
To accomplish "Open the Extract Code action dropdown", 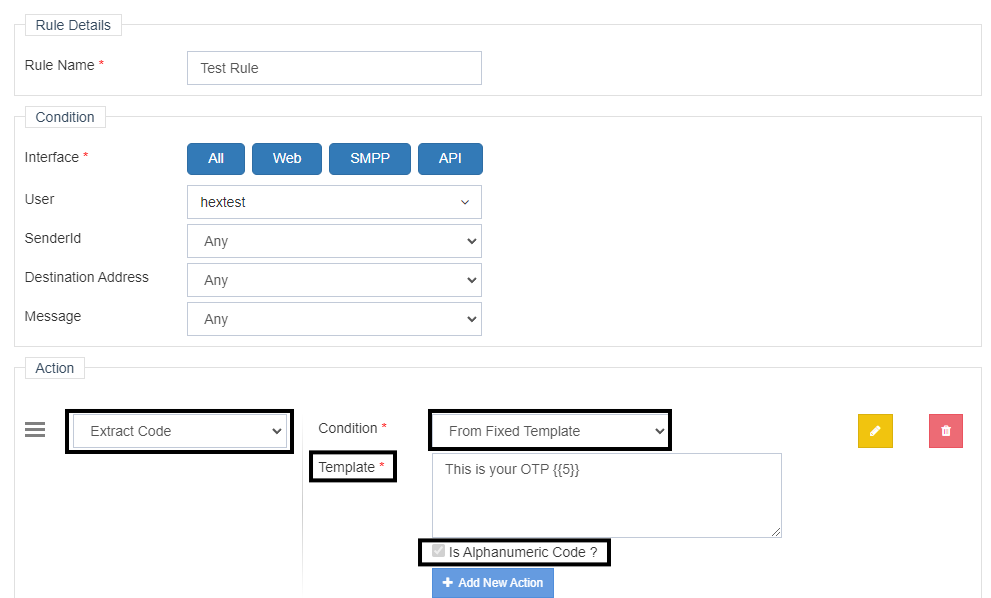I will [179, 431].
